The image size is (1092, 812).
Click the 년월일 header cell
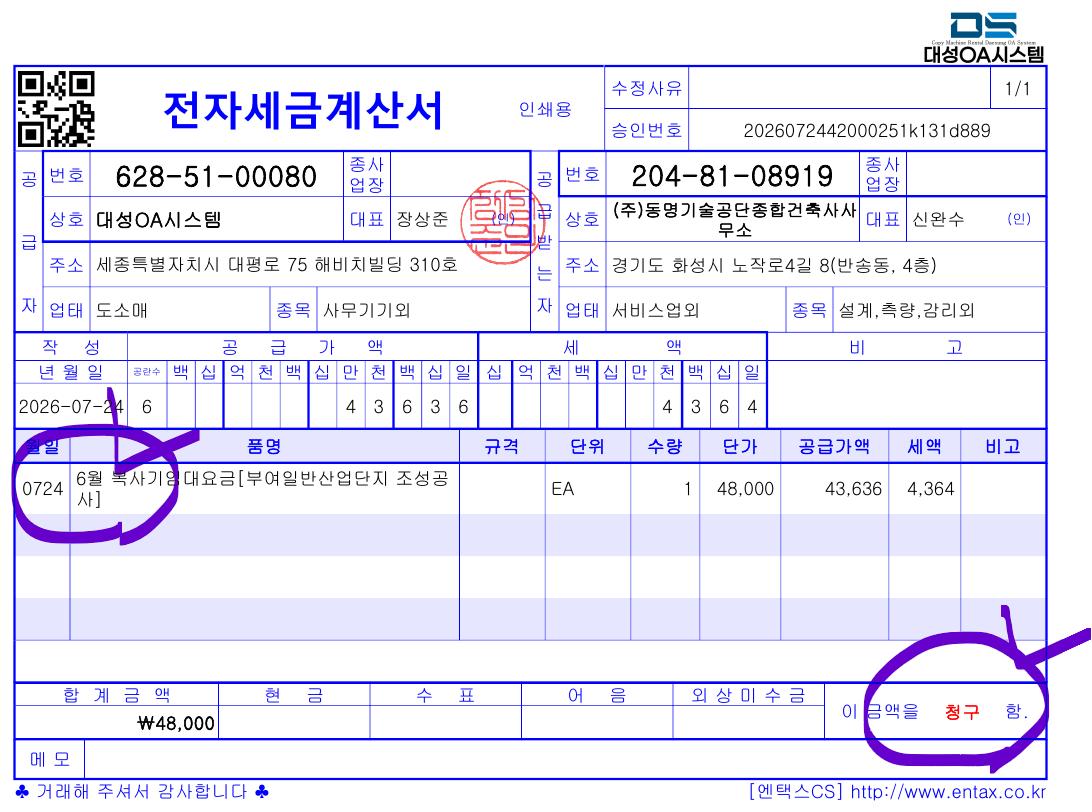71,372
